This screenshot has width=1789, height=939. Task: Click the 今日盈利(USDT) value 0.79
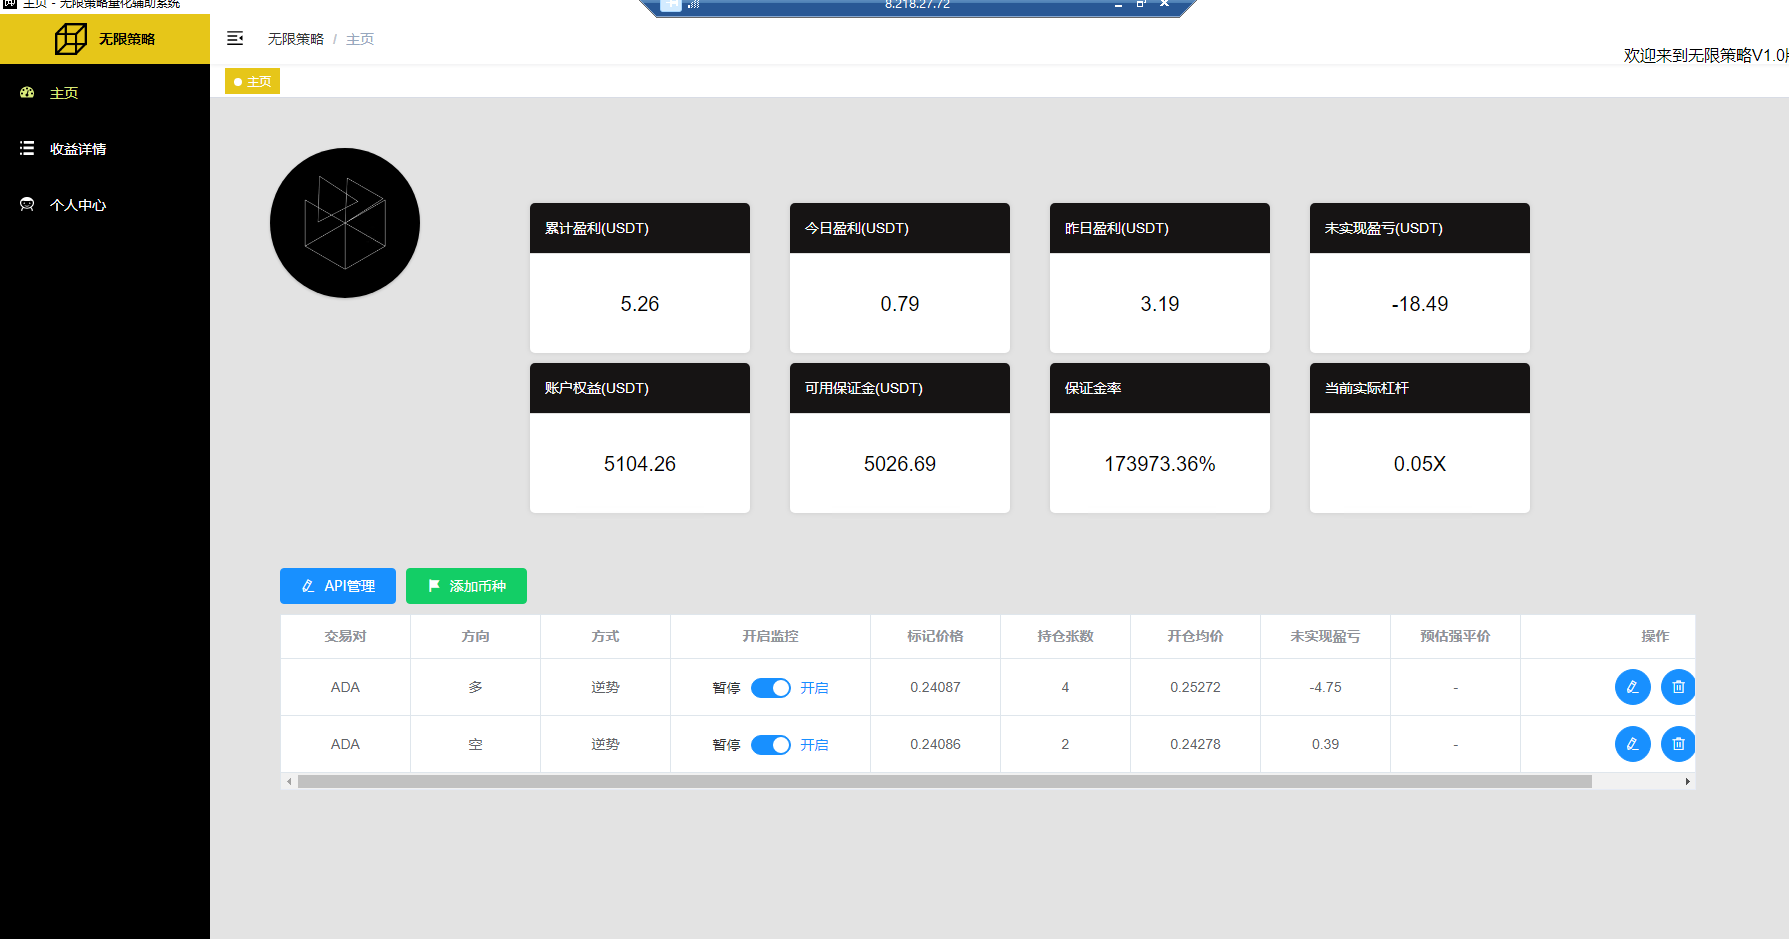(x=900, y=304)
